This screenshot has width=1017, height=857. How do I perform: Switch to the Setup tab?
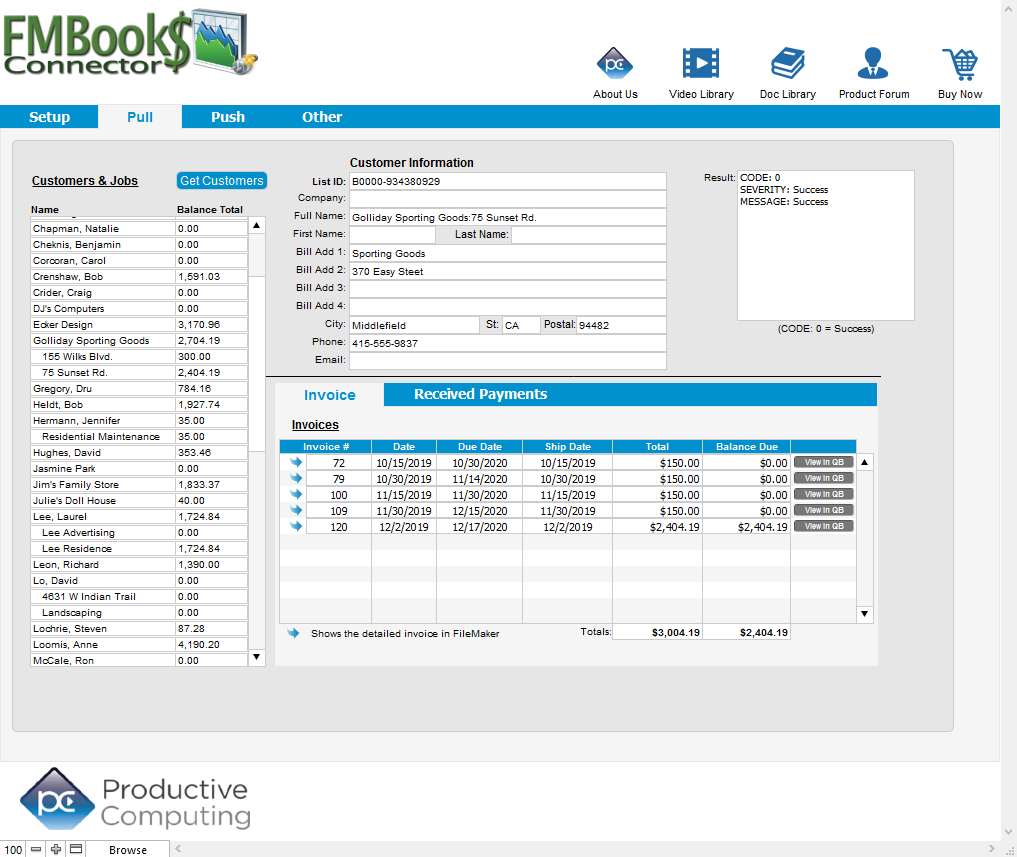49,117
